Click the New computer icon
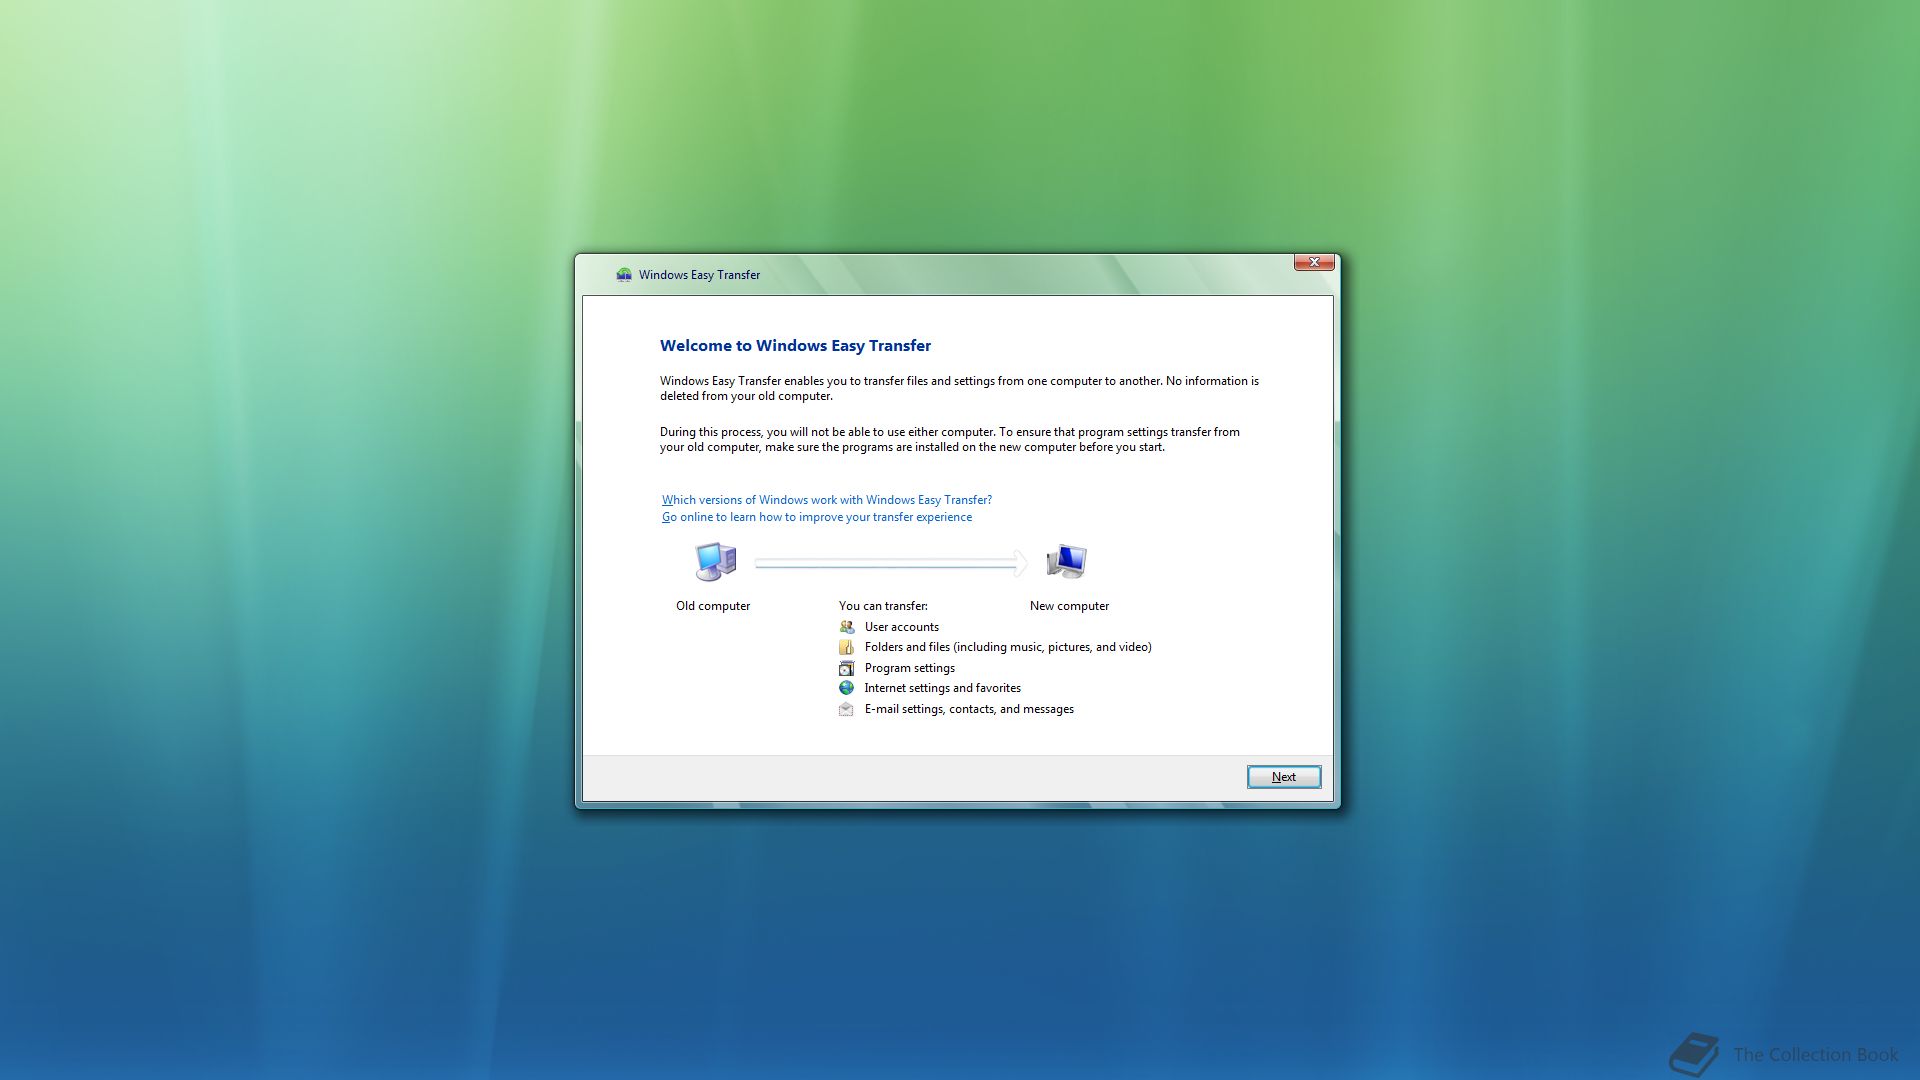Image resolution: width=1920 pixels, height=1080 pixels. [x=1066, y=562]
